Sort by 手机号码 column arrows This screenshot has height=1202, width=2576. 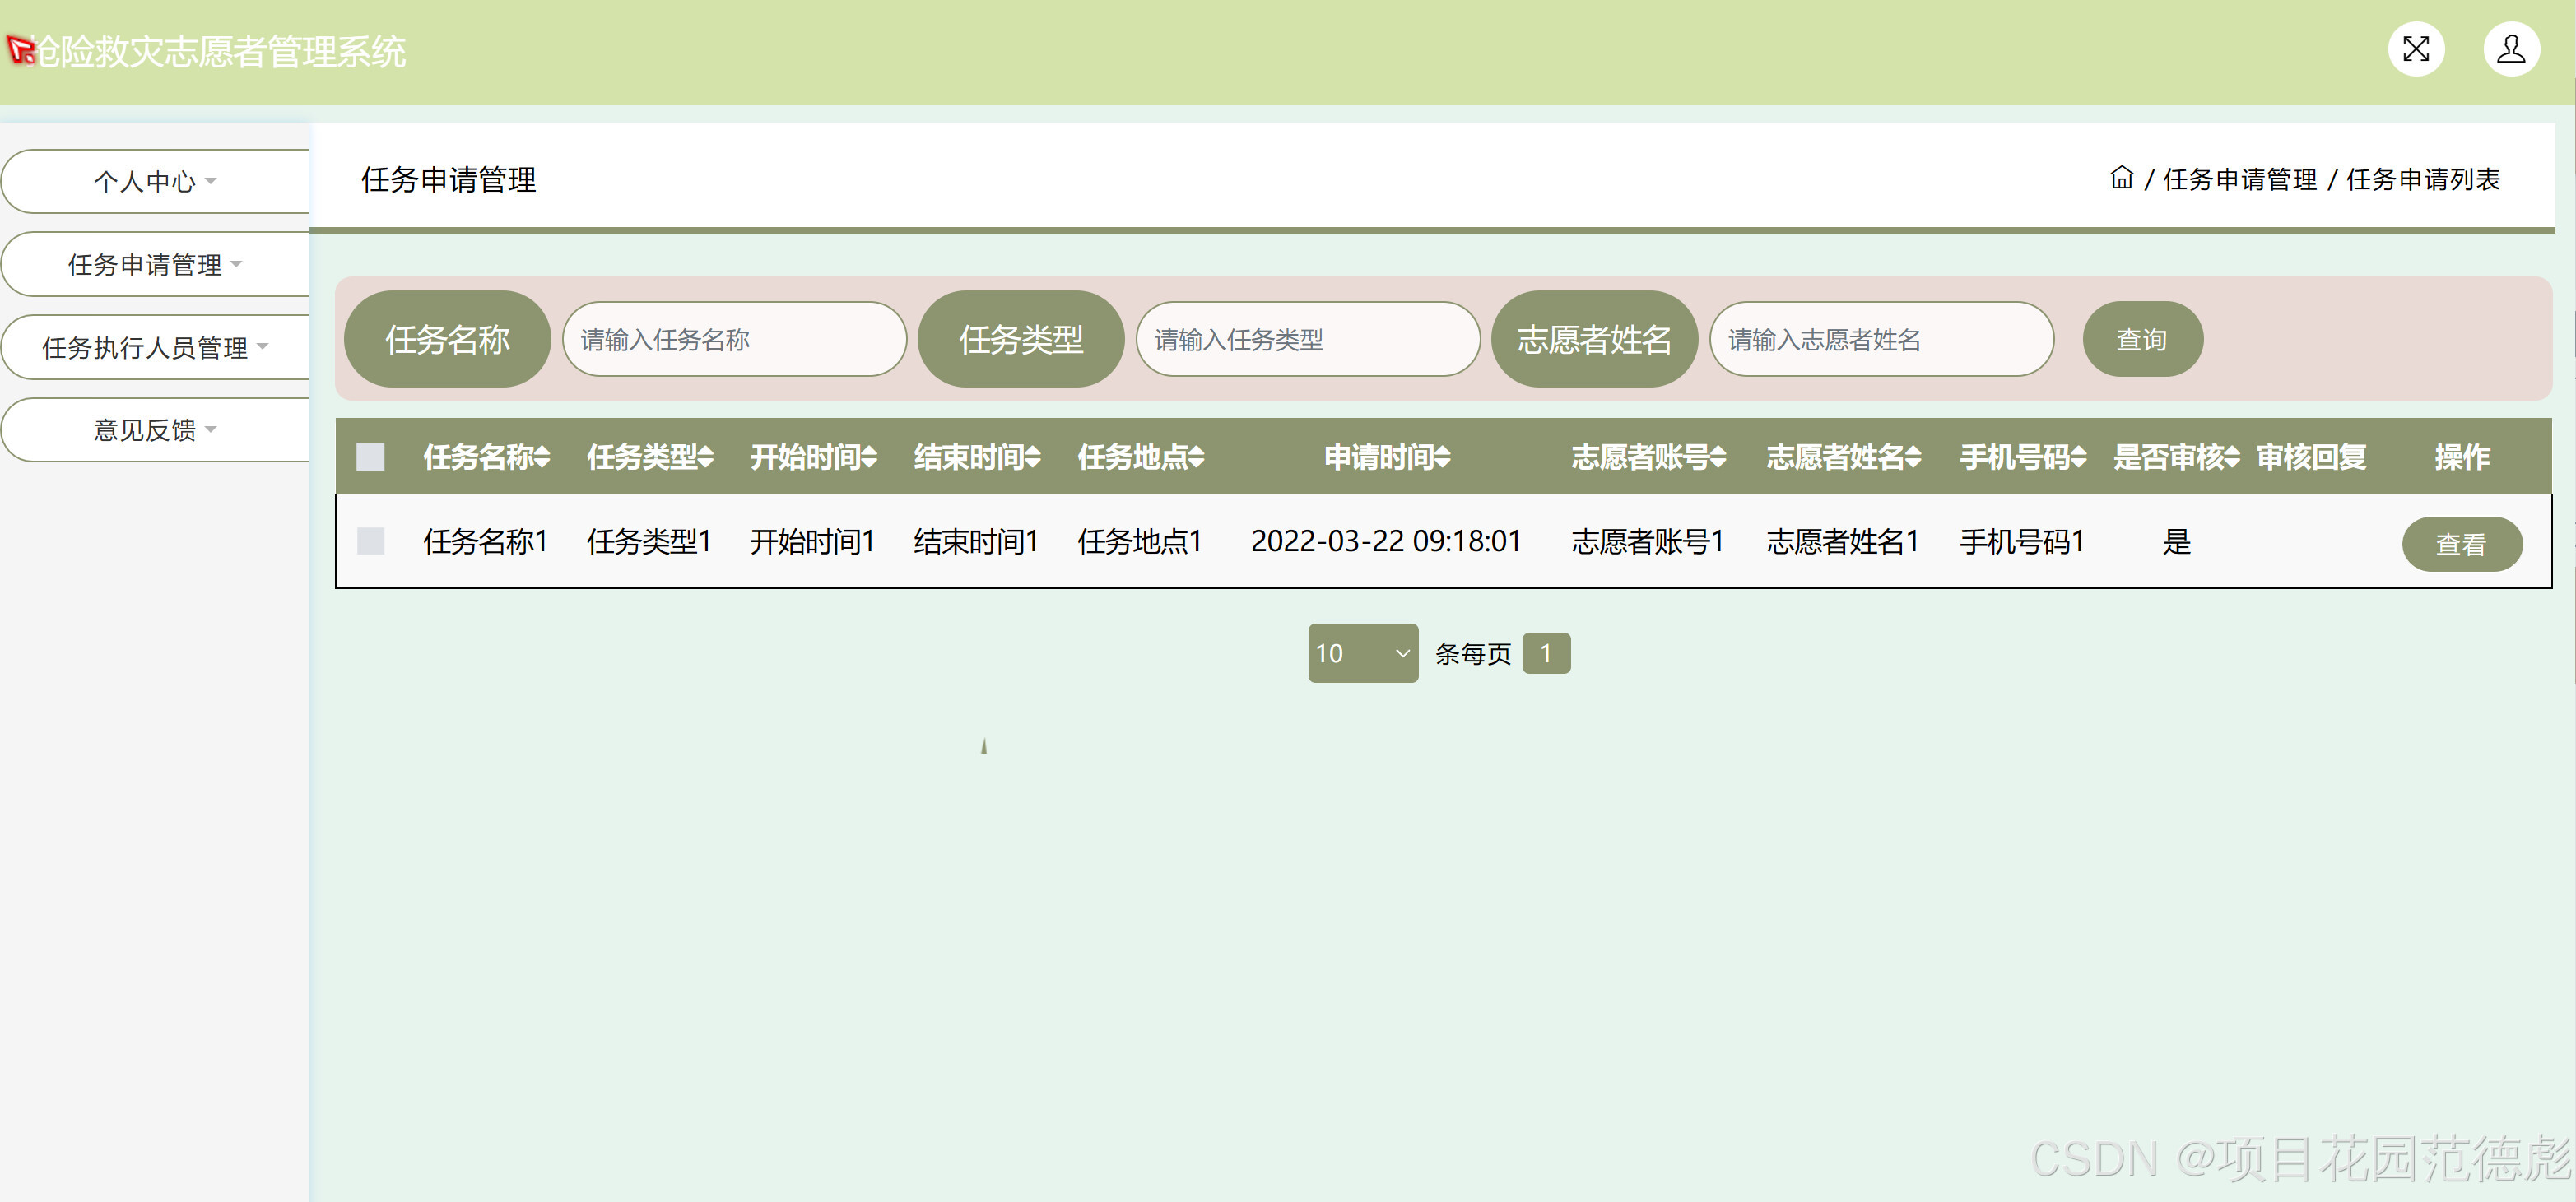[x=2079, y=457]
